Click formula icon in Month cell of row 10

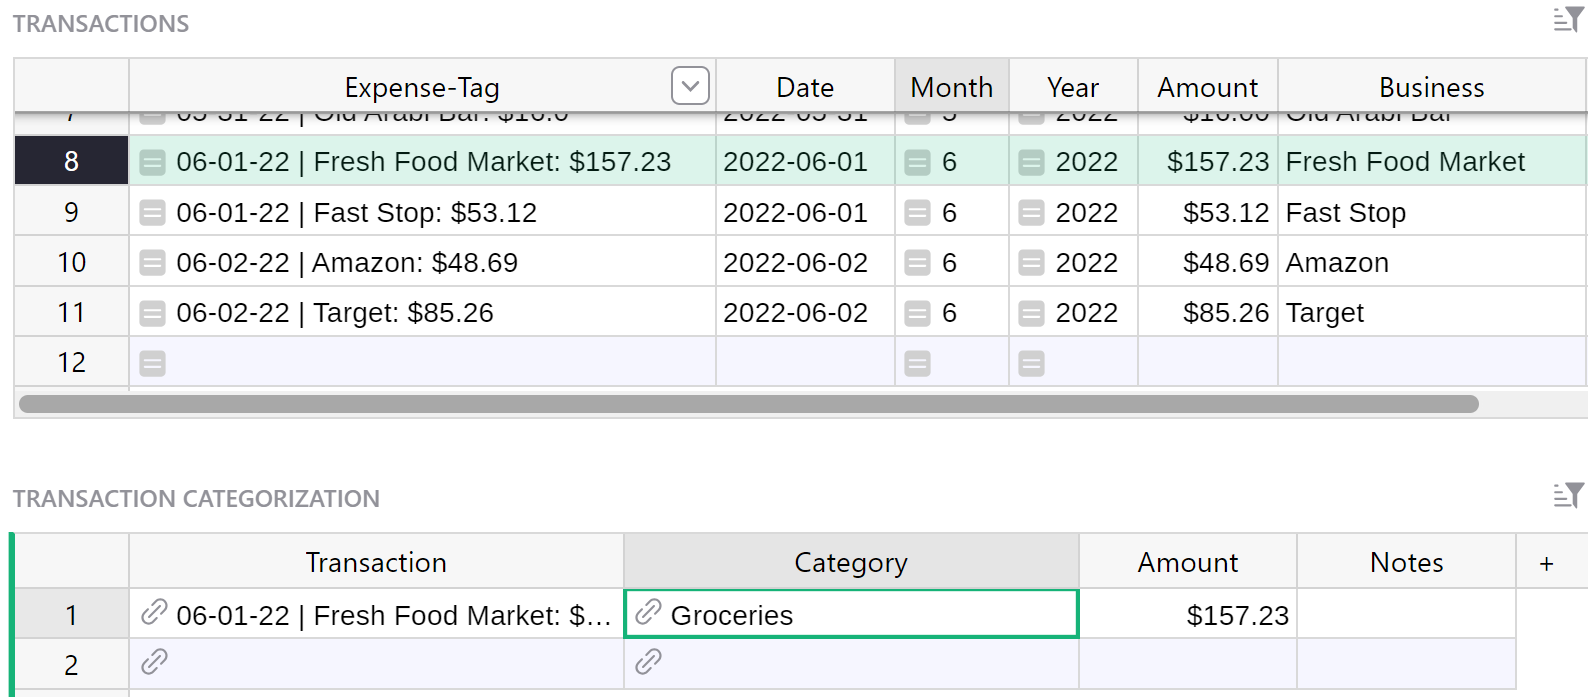pos(917,262)
